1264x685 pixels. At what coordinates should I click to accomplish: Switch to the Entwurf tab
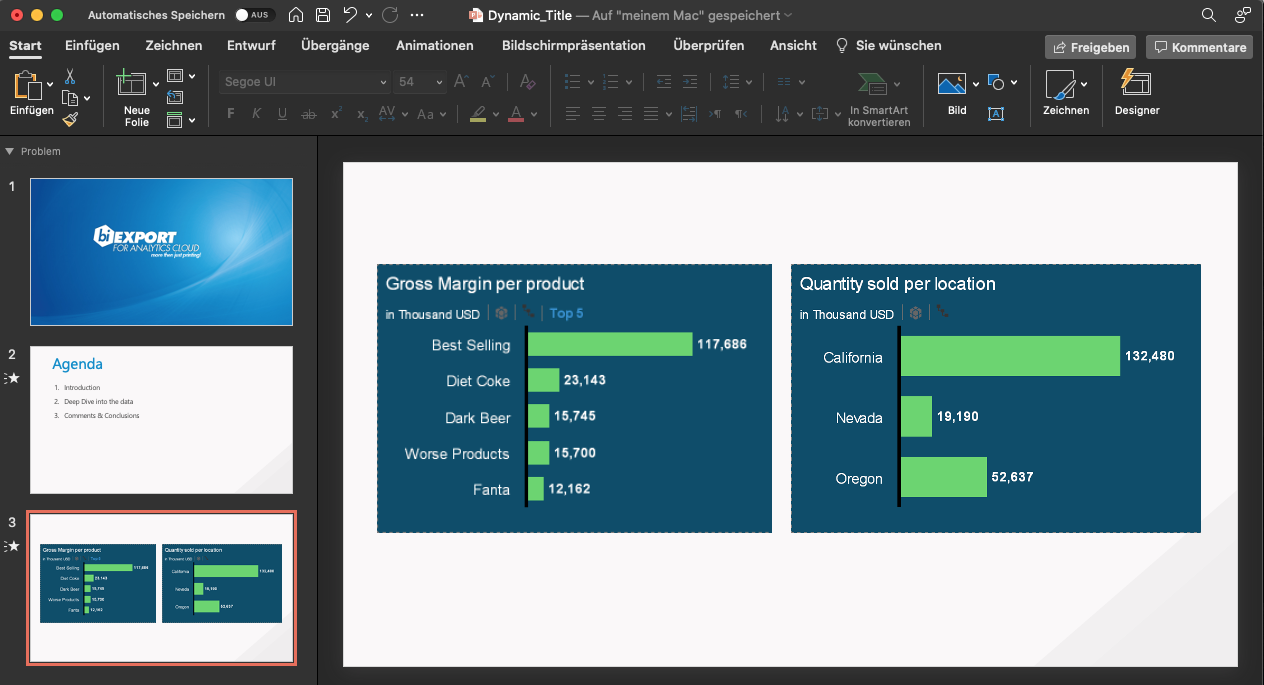[x=251, y=45]
